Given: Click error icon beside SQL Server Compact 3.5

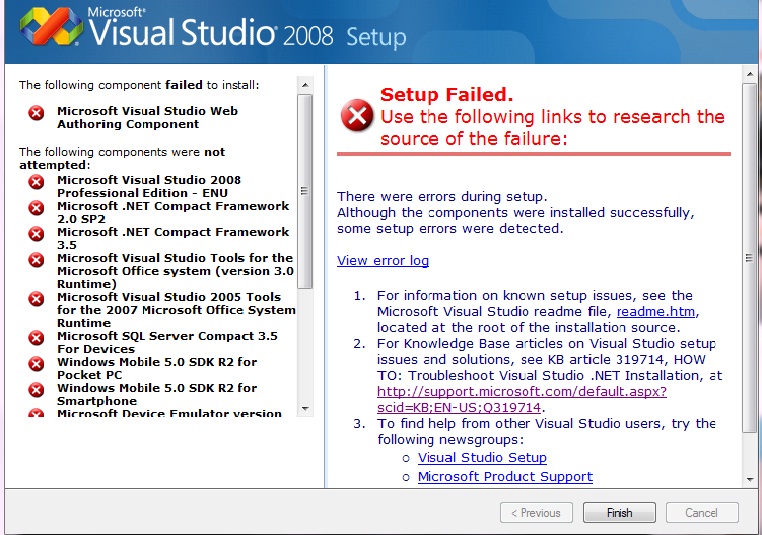Looking at the screenshot, I should (36, 338).
